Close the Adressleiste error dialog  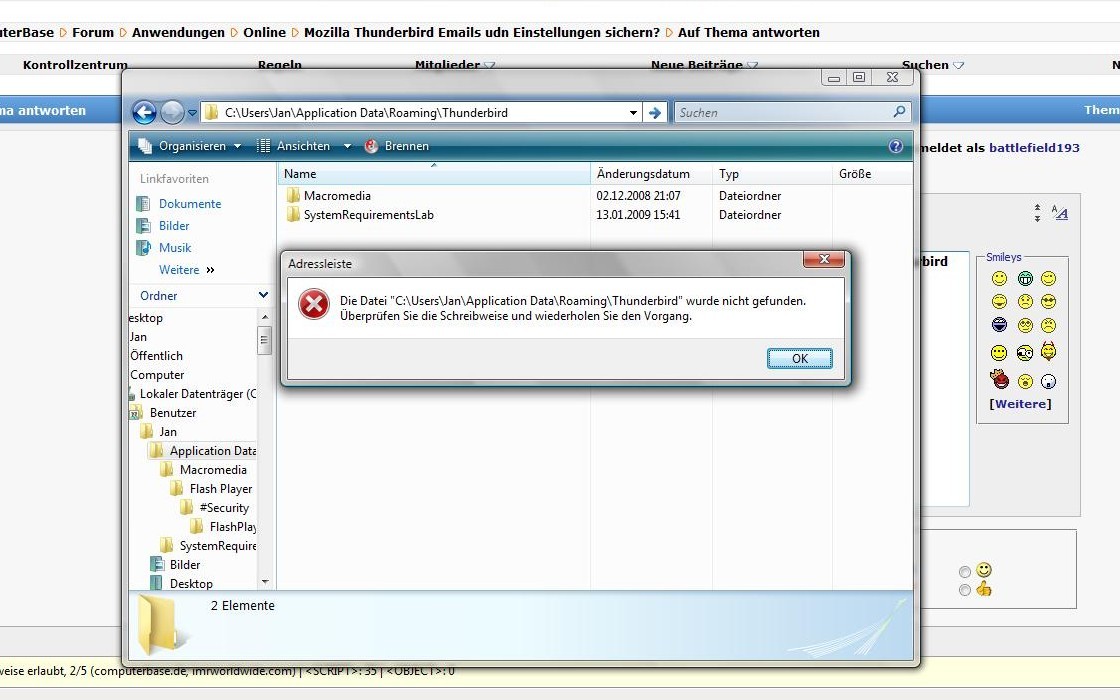point(824,259)
